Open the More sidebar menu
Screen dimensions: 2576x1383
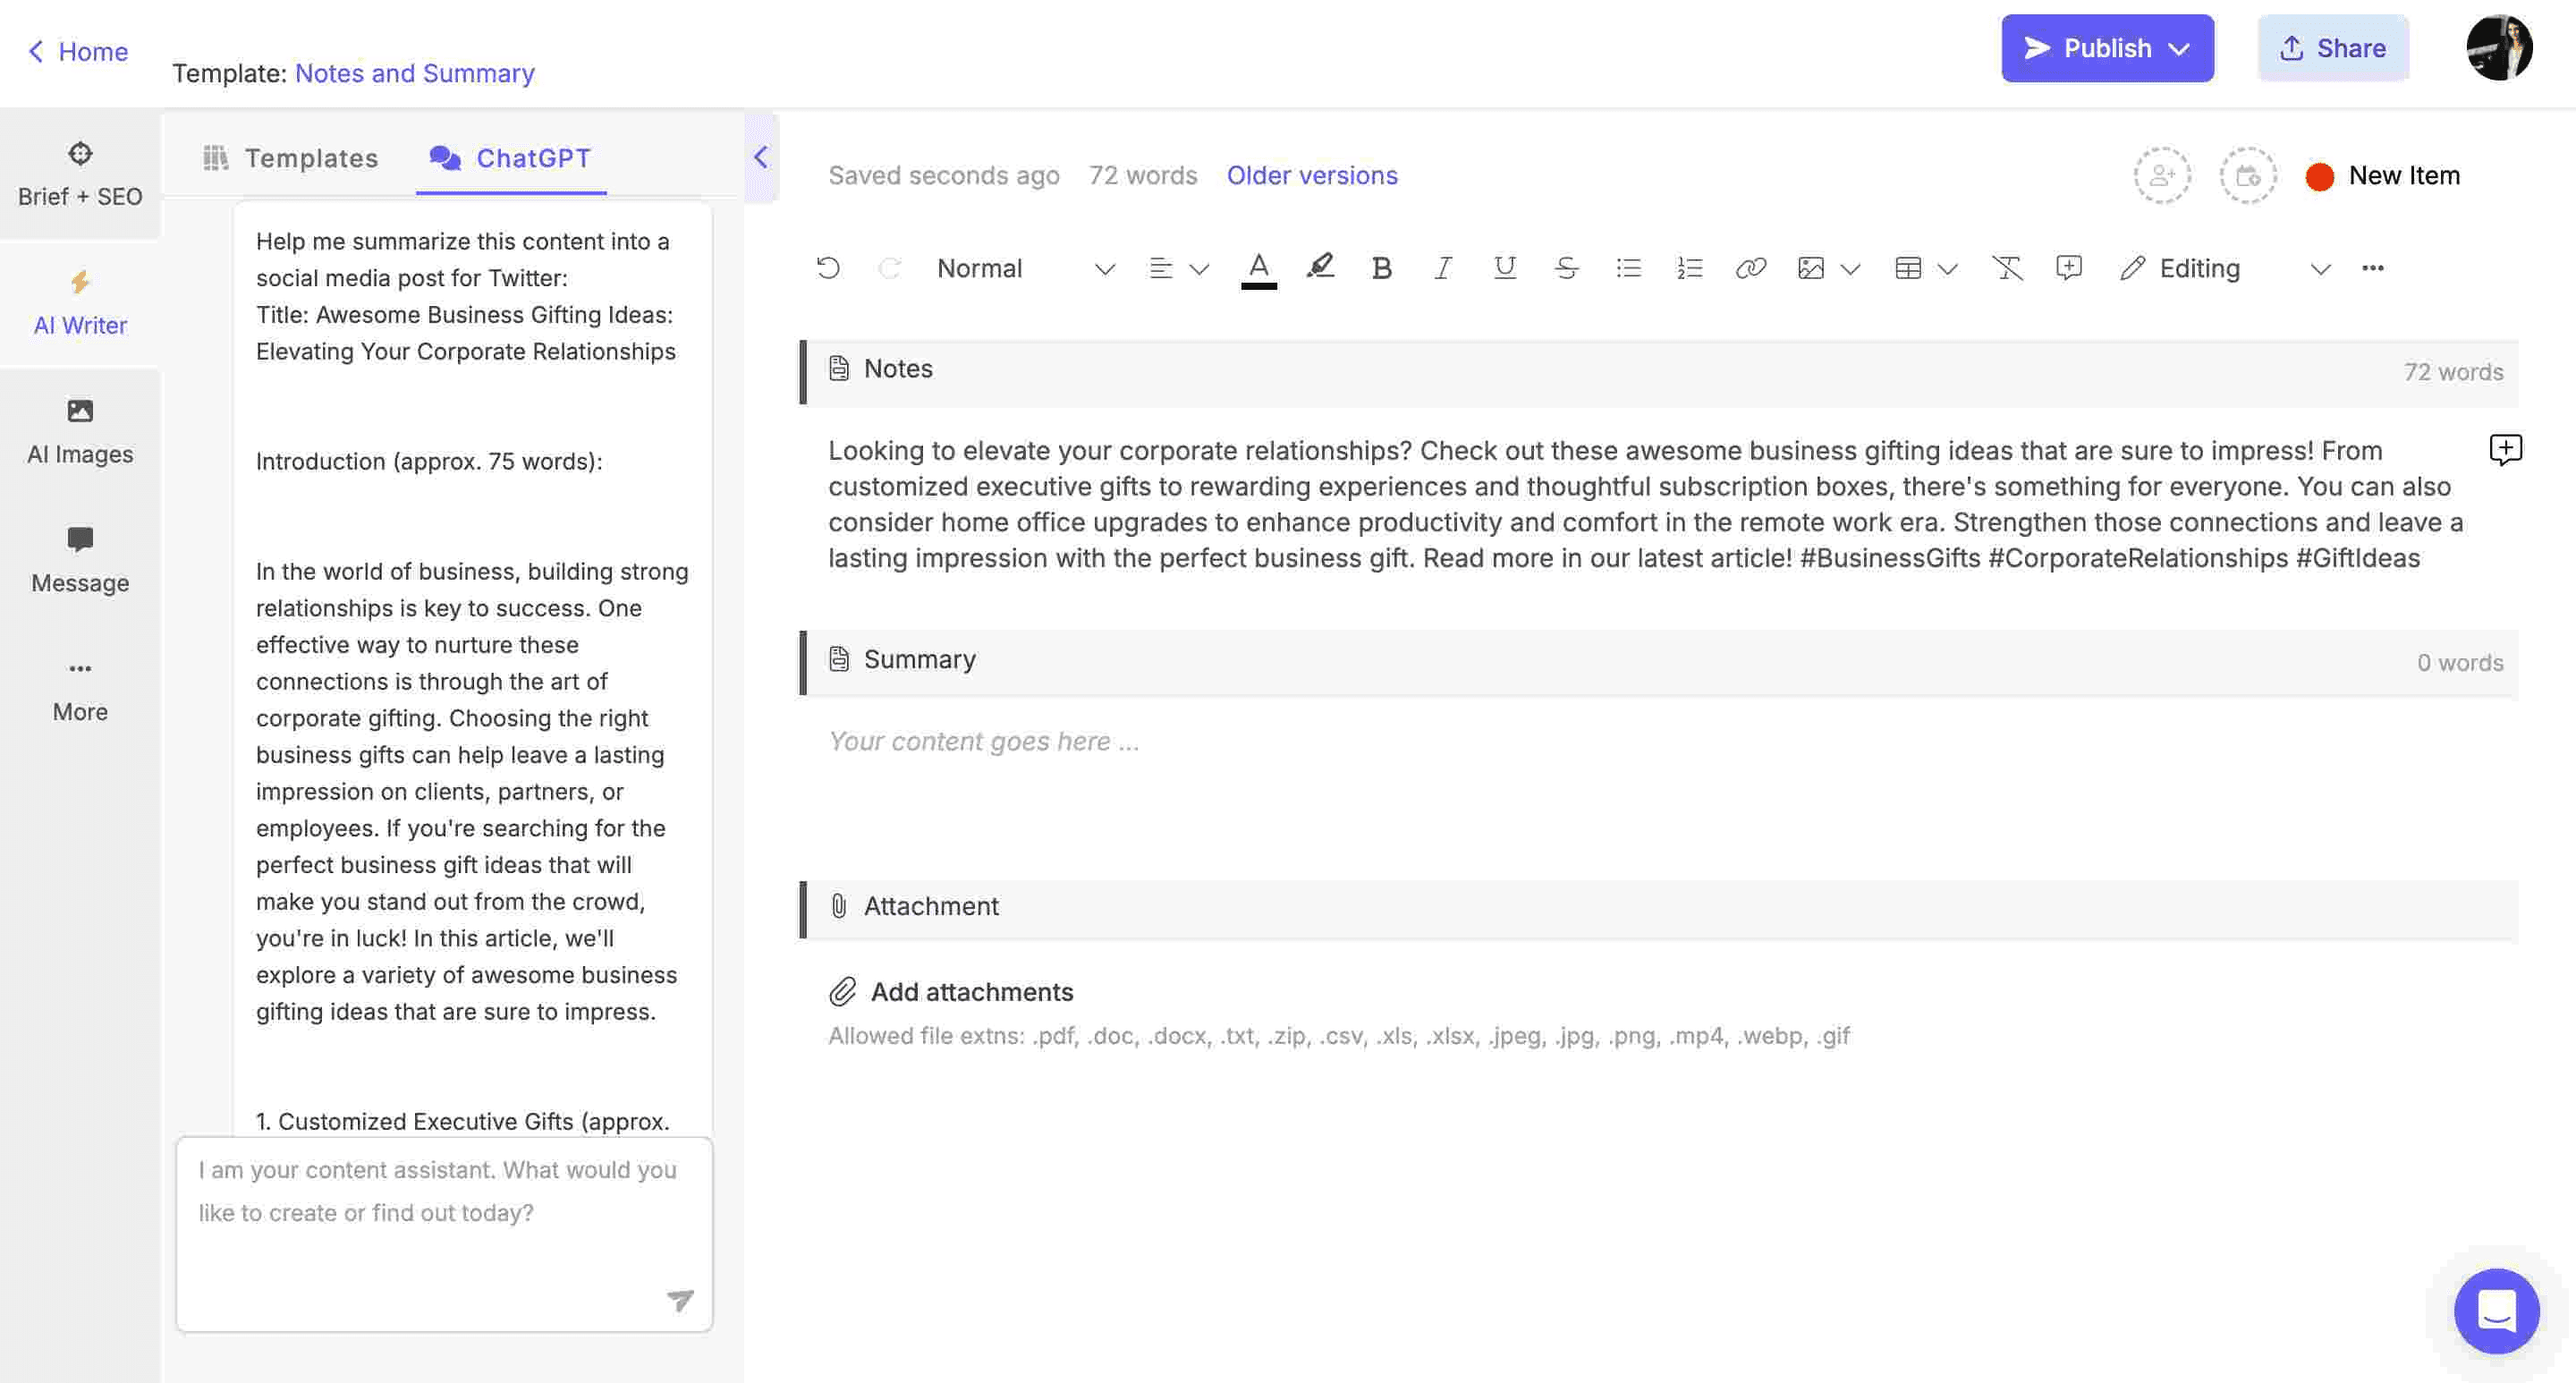coord(80,690)
